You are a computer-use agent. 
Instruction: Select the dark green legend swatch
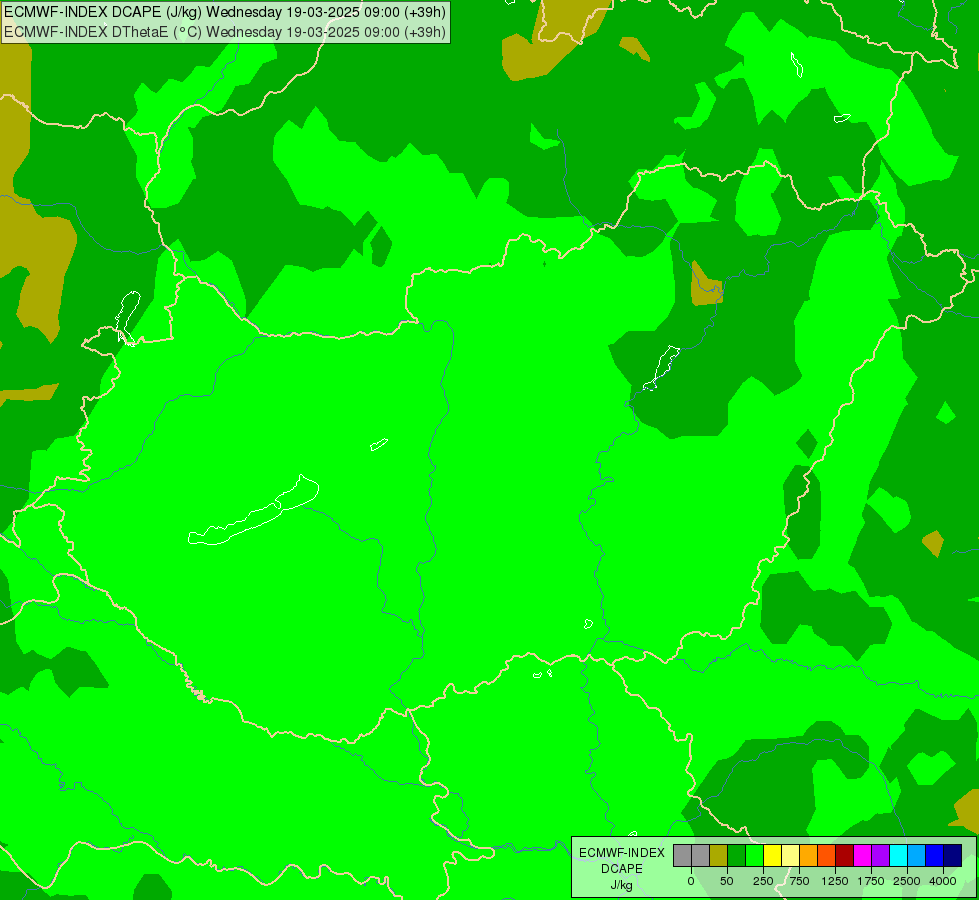coord(737,856)
